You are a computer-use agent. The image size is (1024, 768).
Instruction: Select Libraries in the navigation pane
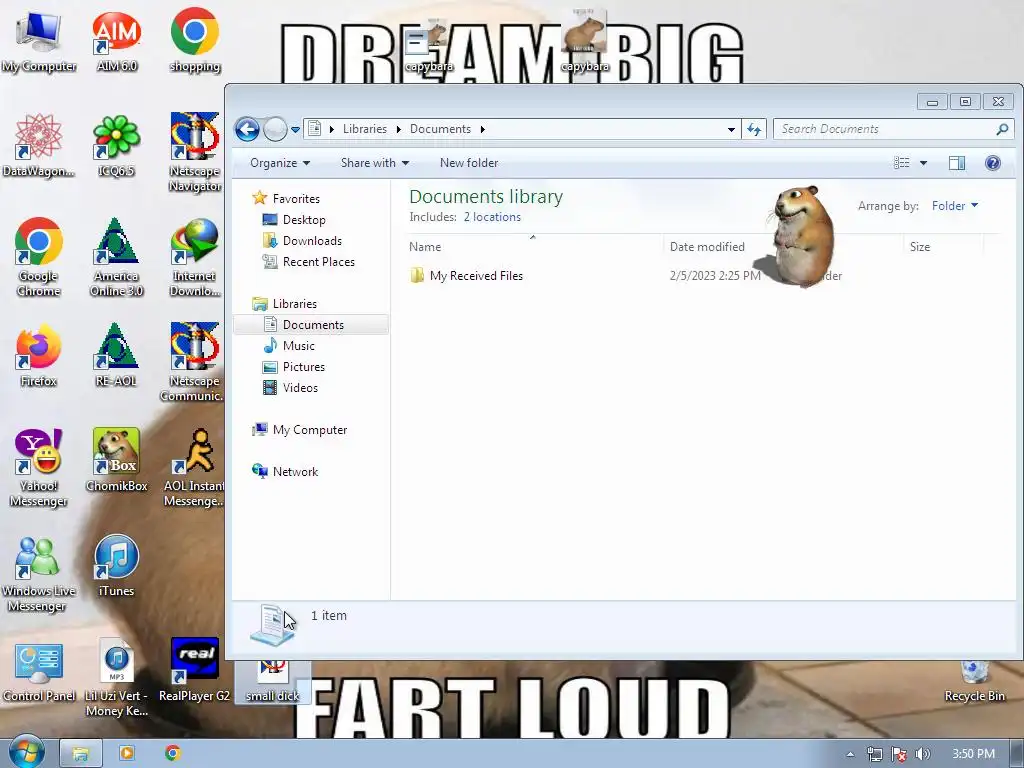(x=295, y=304)
